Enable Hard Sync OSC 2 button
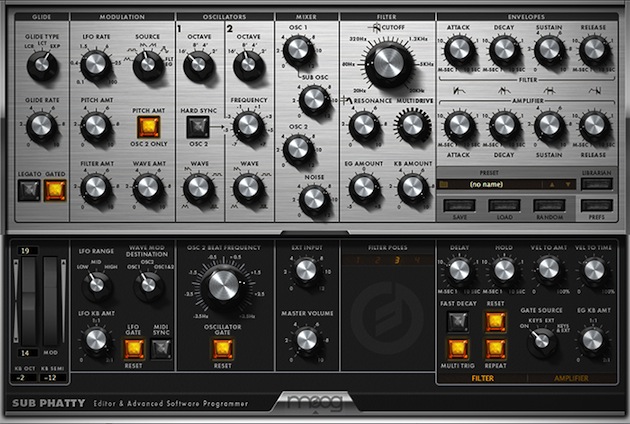 pyautogui.click(x=198, y=127)
